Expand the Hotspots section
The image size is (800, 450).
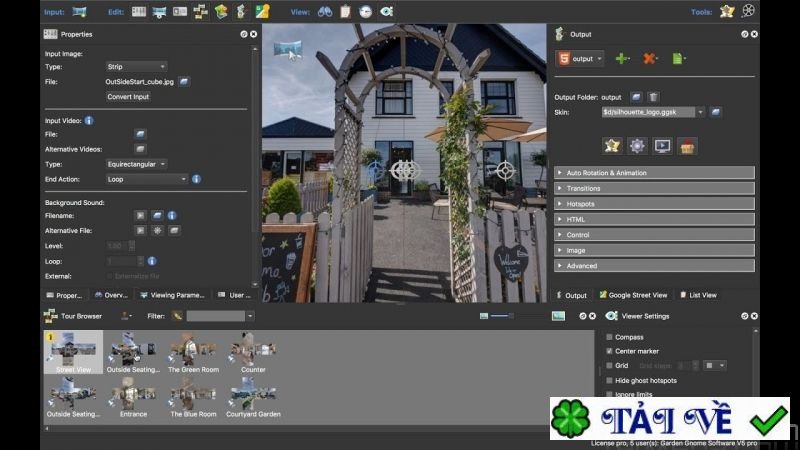pos(654,204)
